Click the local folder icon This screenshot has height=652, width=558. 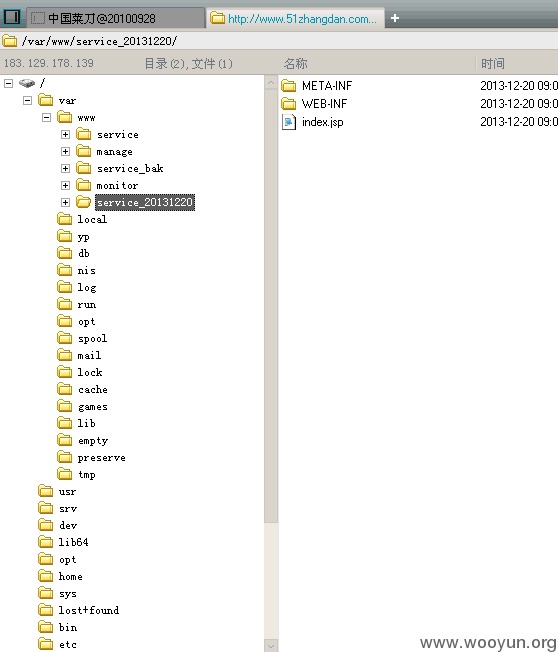[x=64, y=219]
